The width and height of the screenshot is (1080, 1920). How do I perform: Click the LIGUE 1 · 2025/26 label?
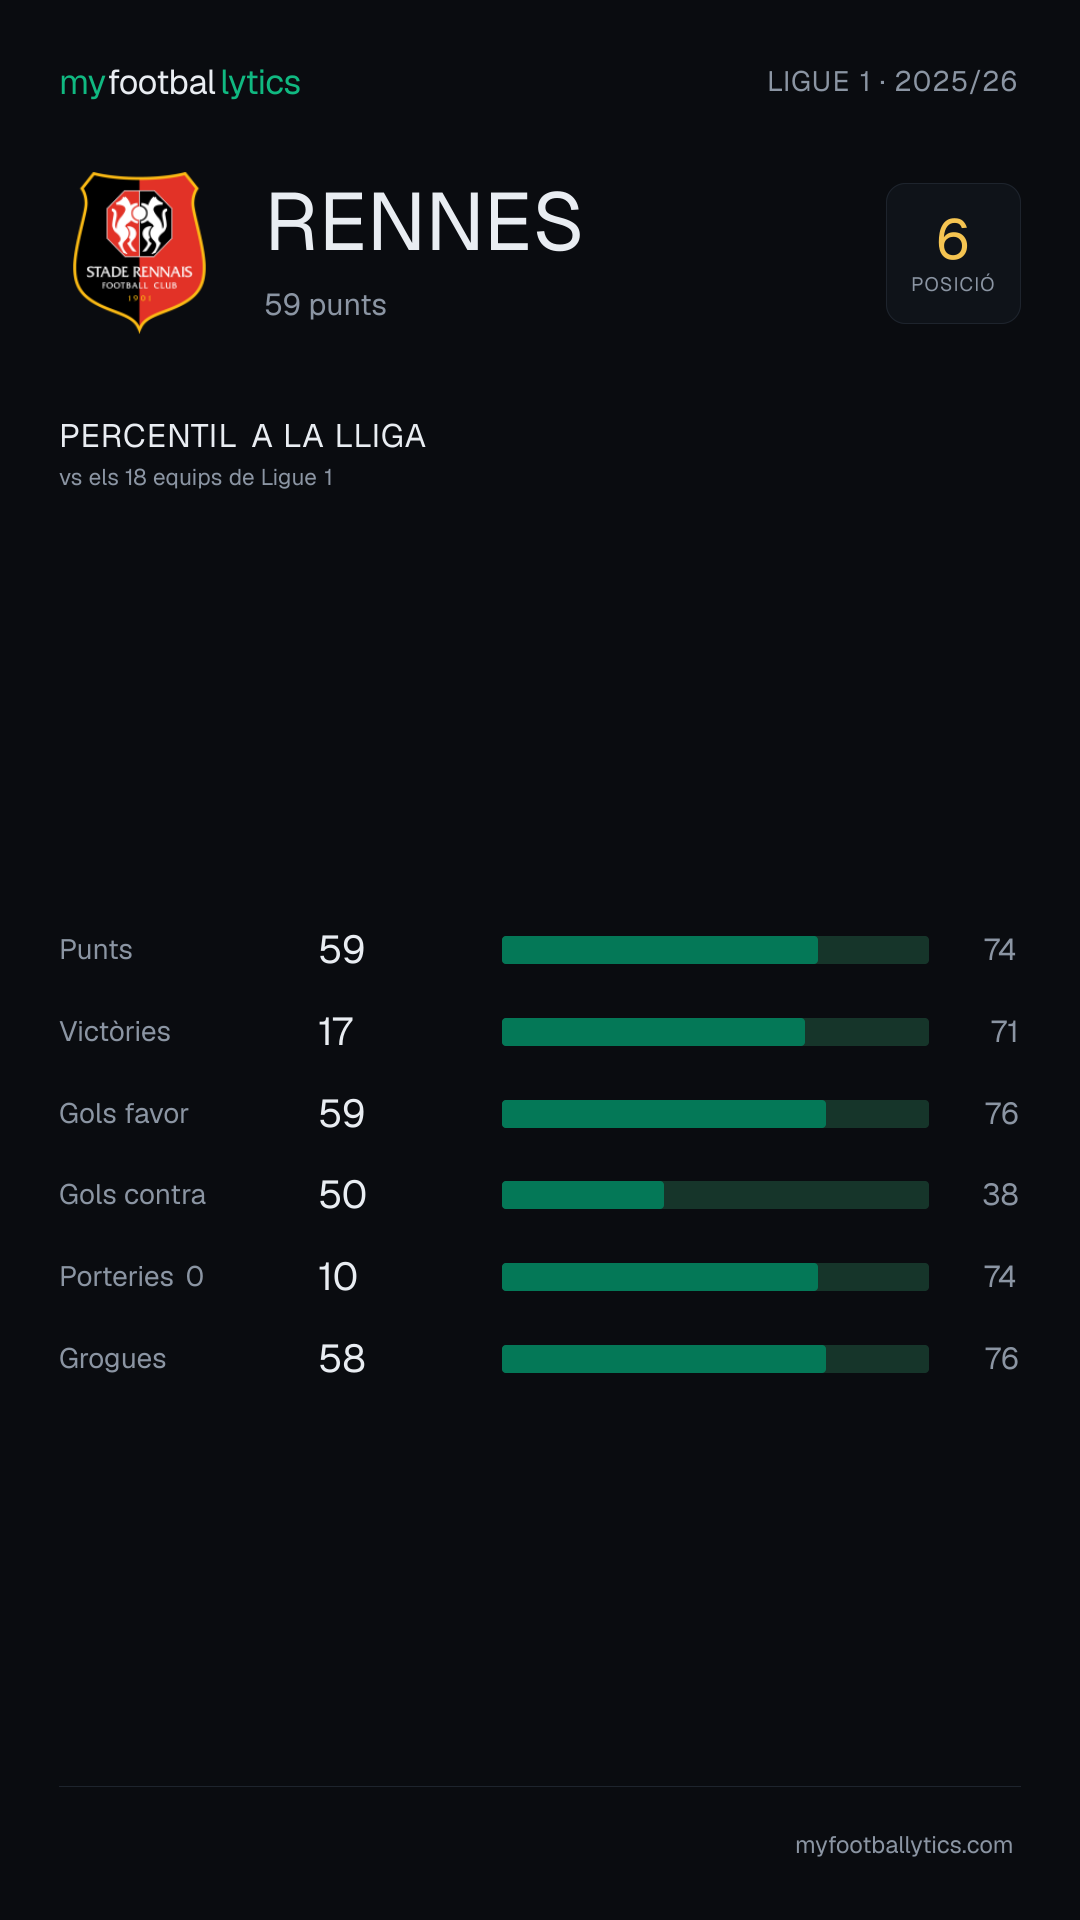tap(892, 82)
